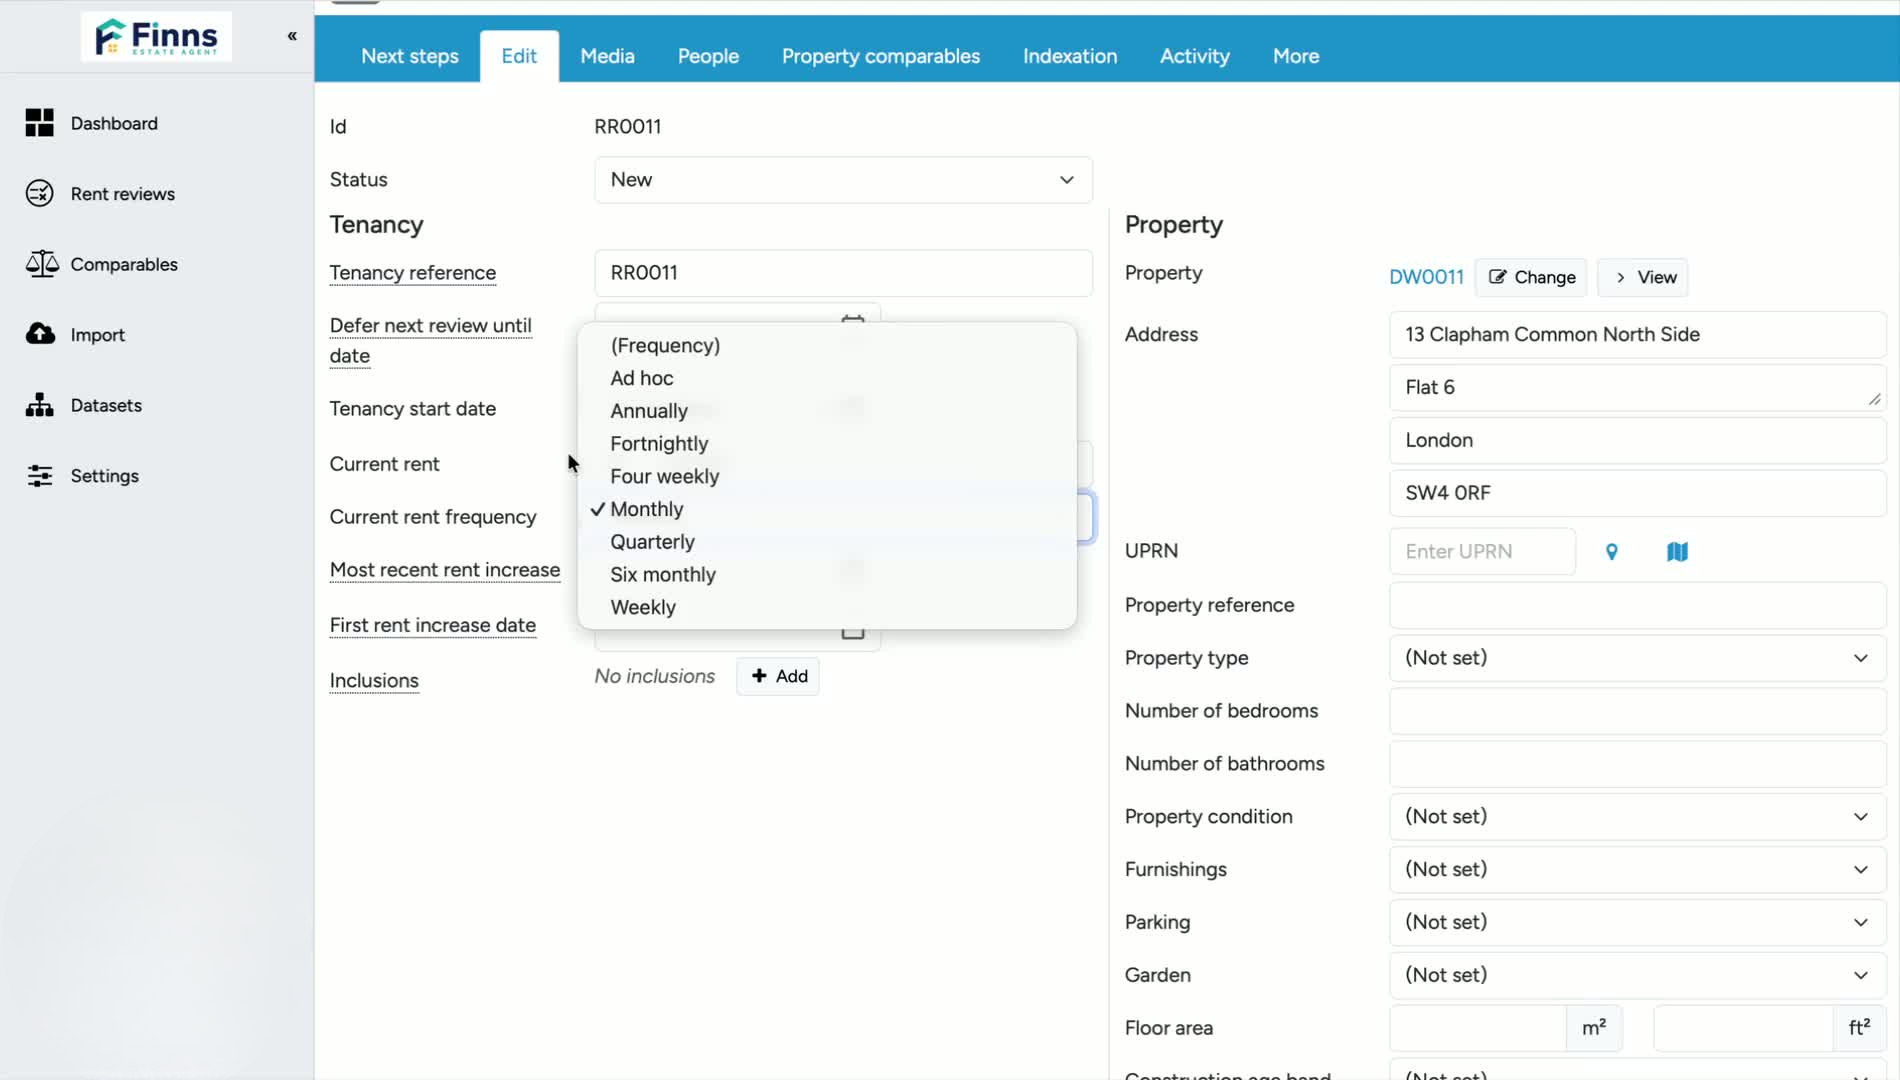Click the UPRN map pin icon

[1611, 552]
